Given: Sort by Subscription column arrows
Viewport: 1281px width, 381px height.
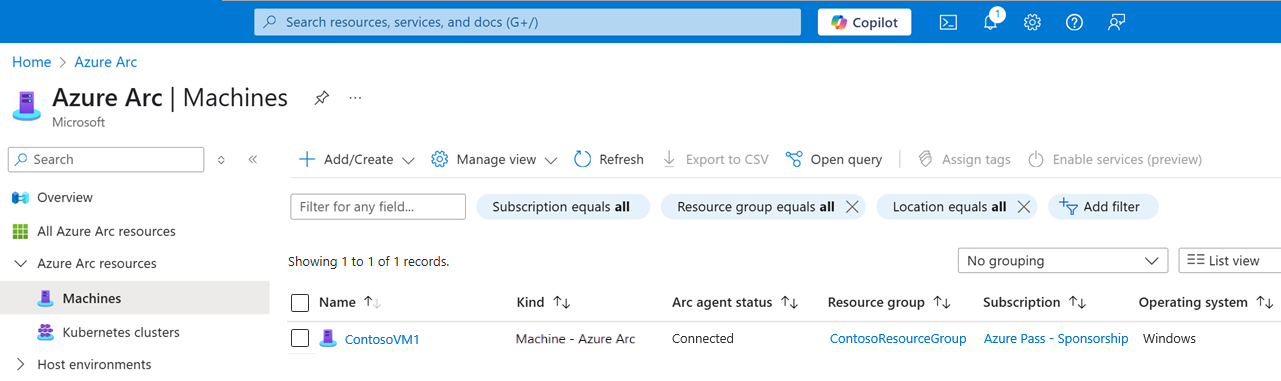Looking at the screenshot, I should click(x=1077, y=302).
